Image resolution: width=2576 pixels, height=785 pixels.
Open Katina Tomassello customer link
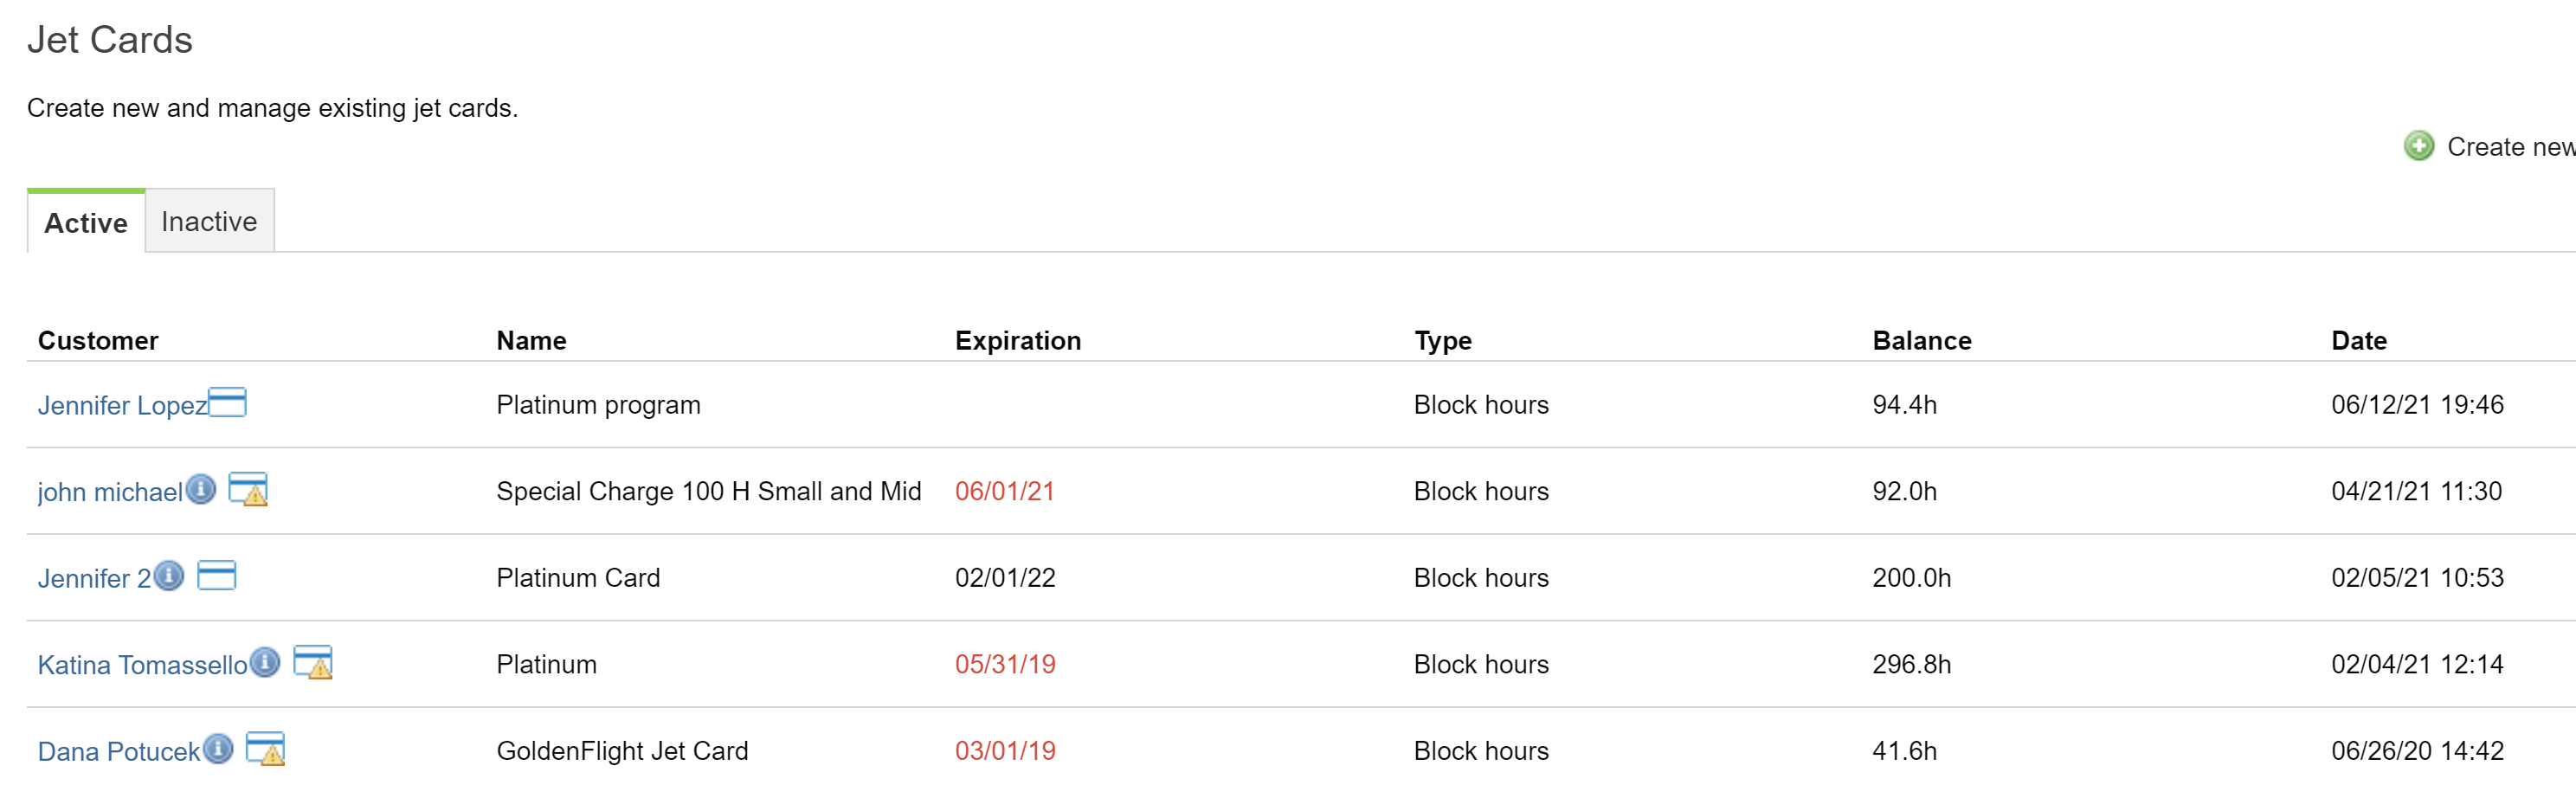(x=142, y=665)
